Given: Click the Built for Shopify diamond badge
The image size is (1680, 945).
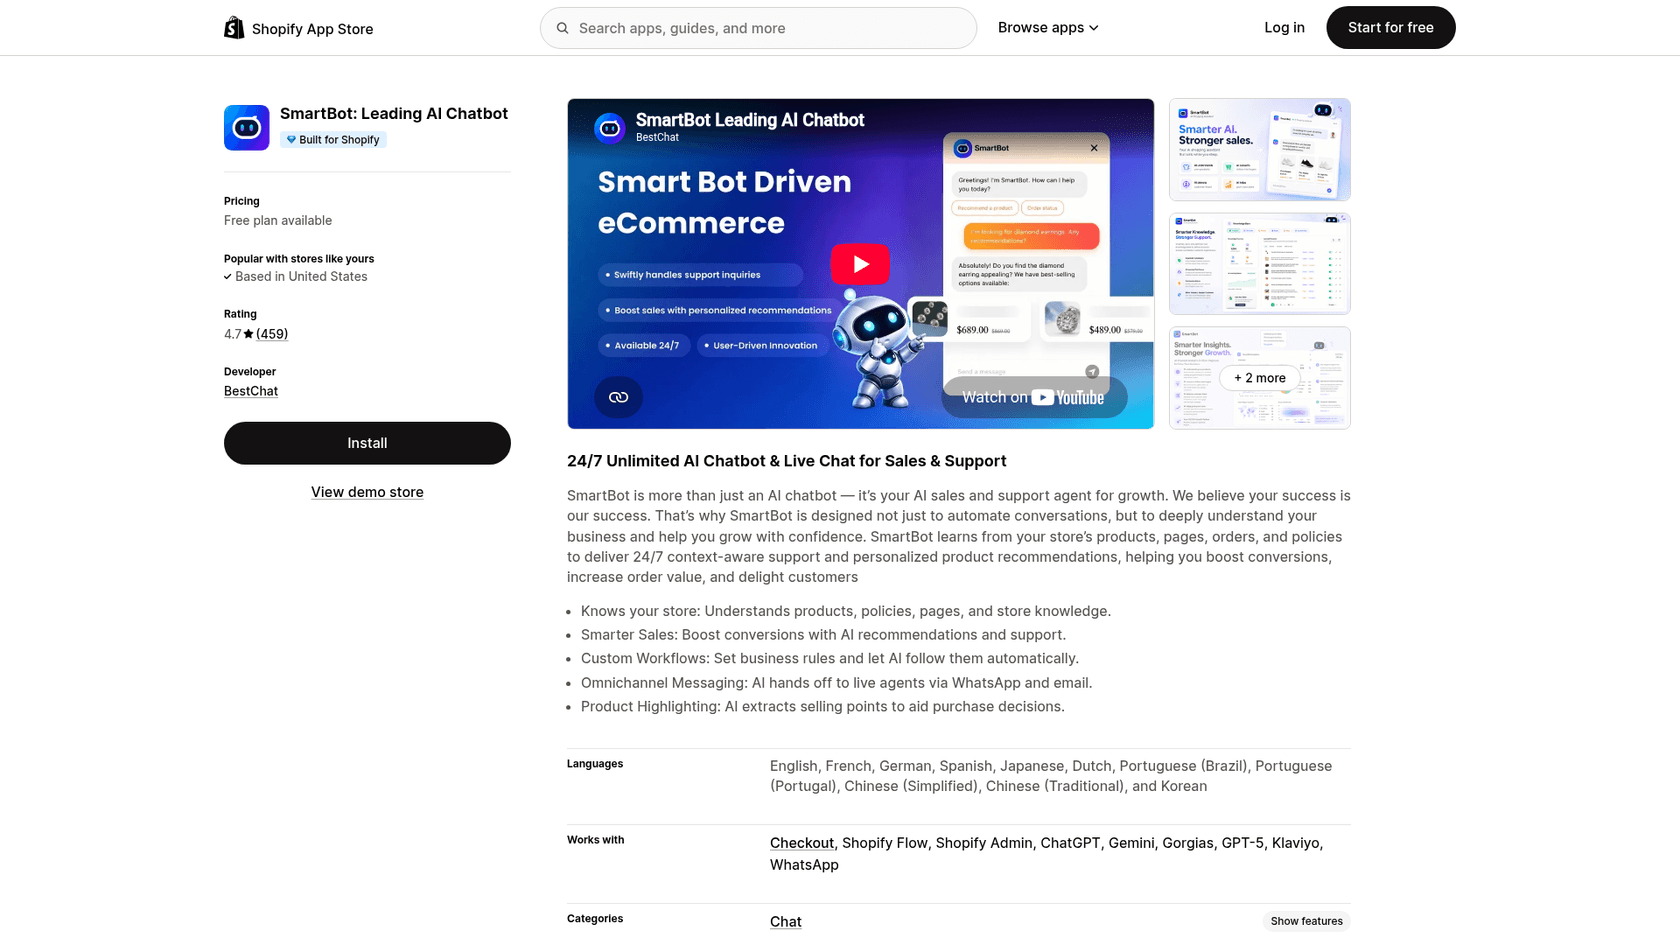Looking at the screenshot, I should tap(334, 140).
